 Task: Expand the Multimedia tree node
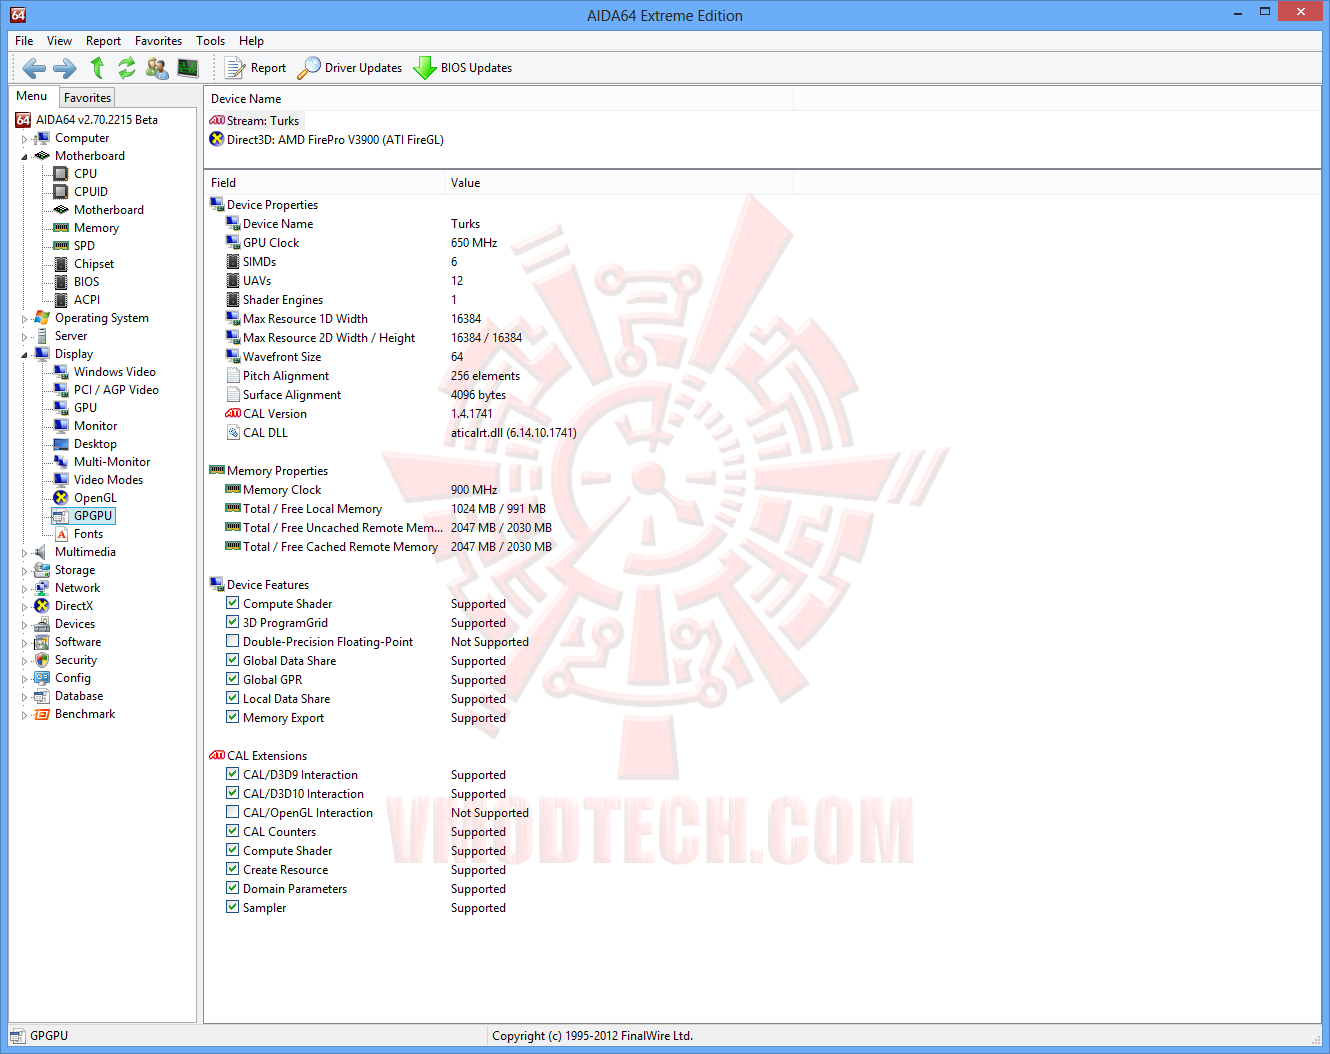click(24, 553)
